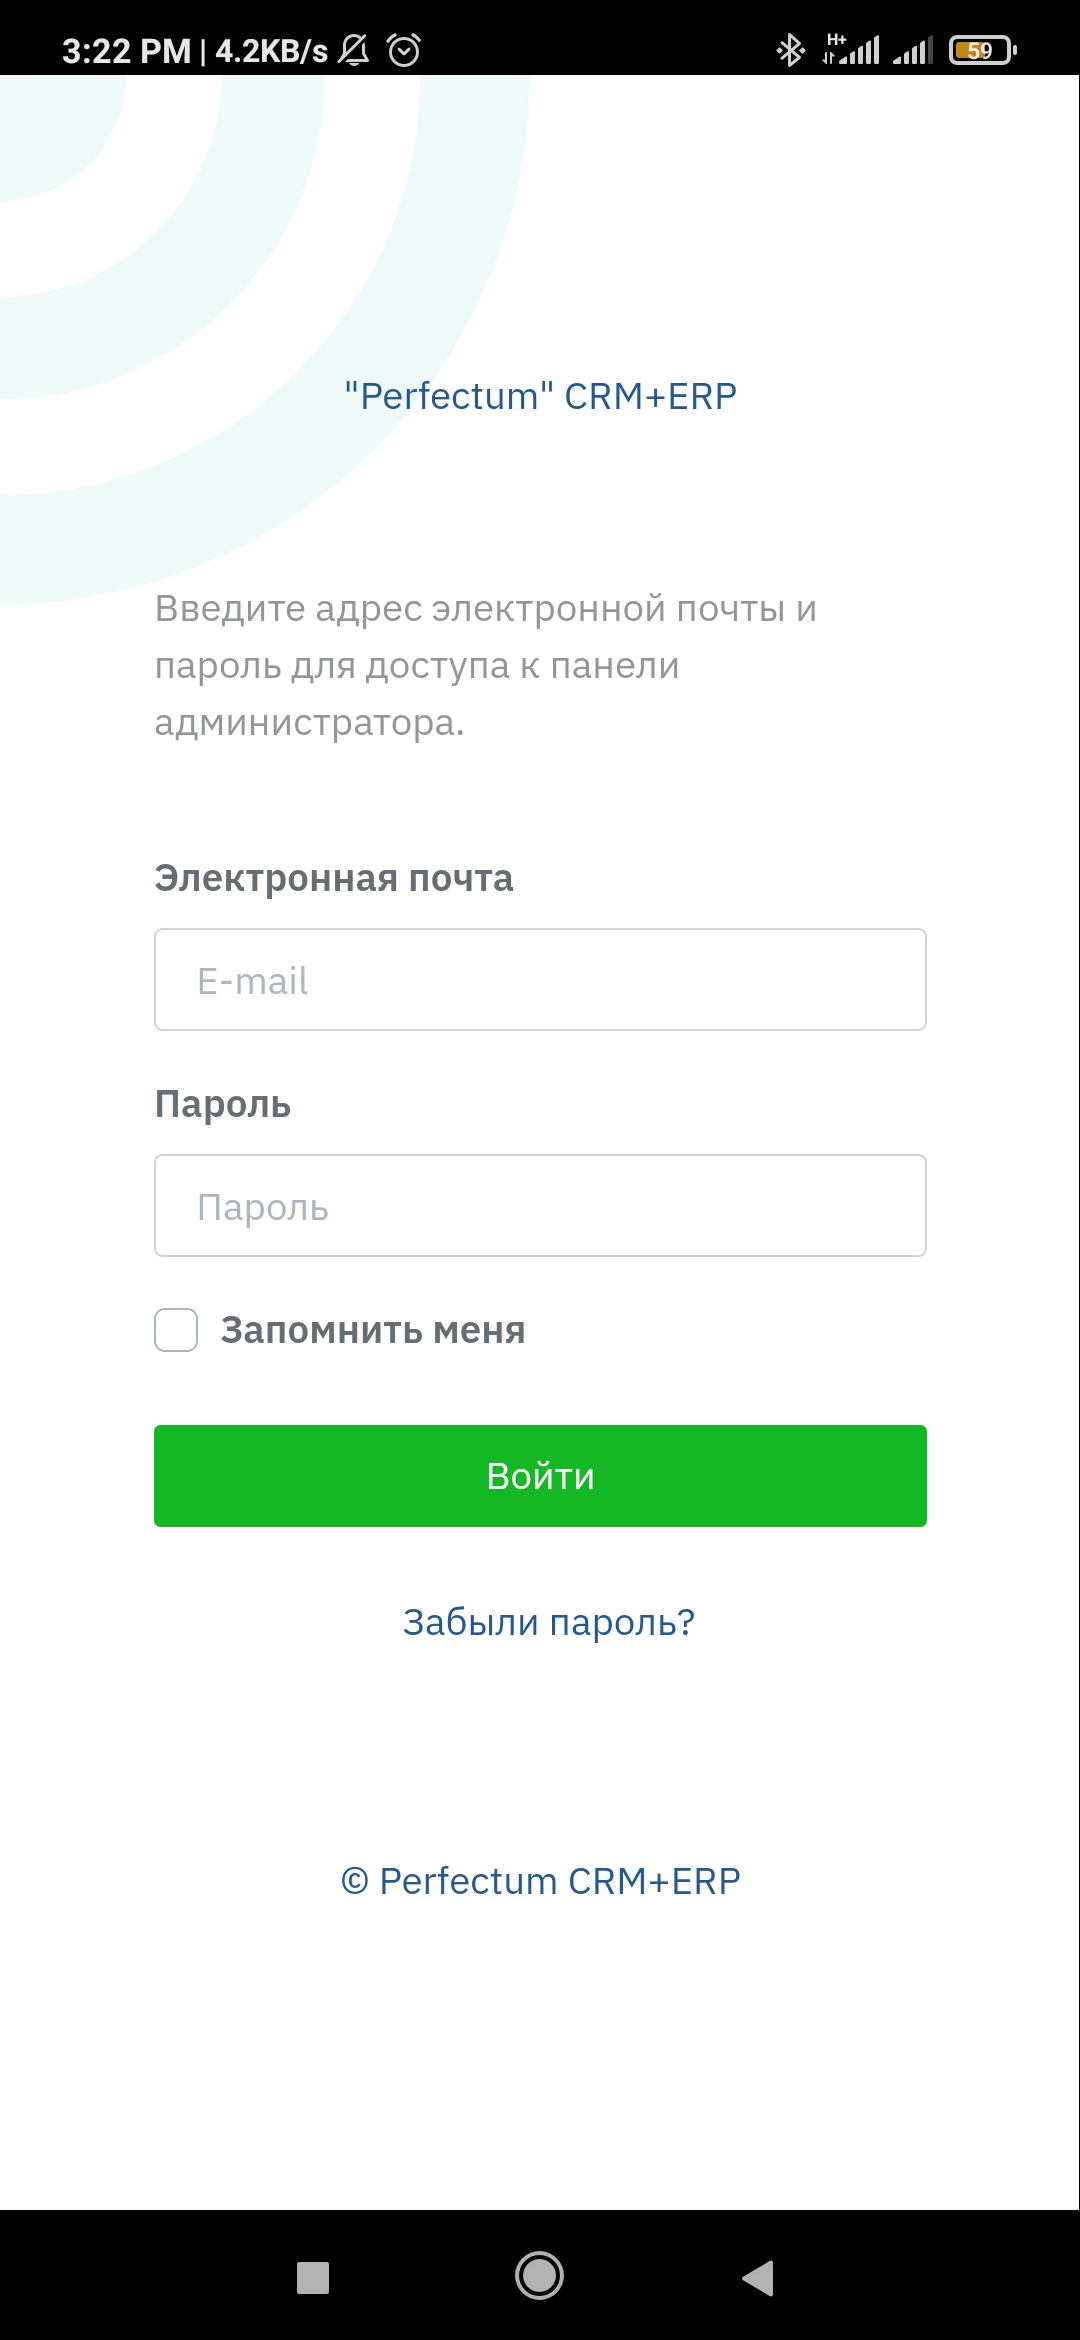The width and height of the screenshot is (1080, 2340).
Task: Tap the 3:22 PM clock in status bar
Action: point(126,51)
